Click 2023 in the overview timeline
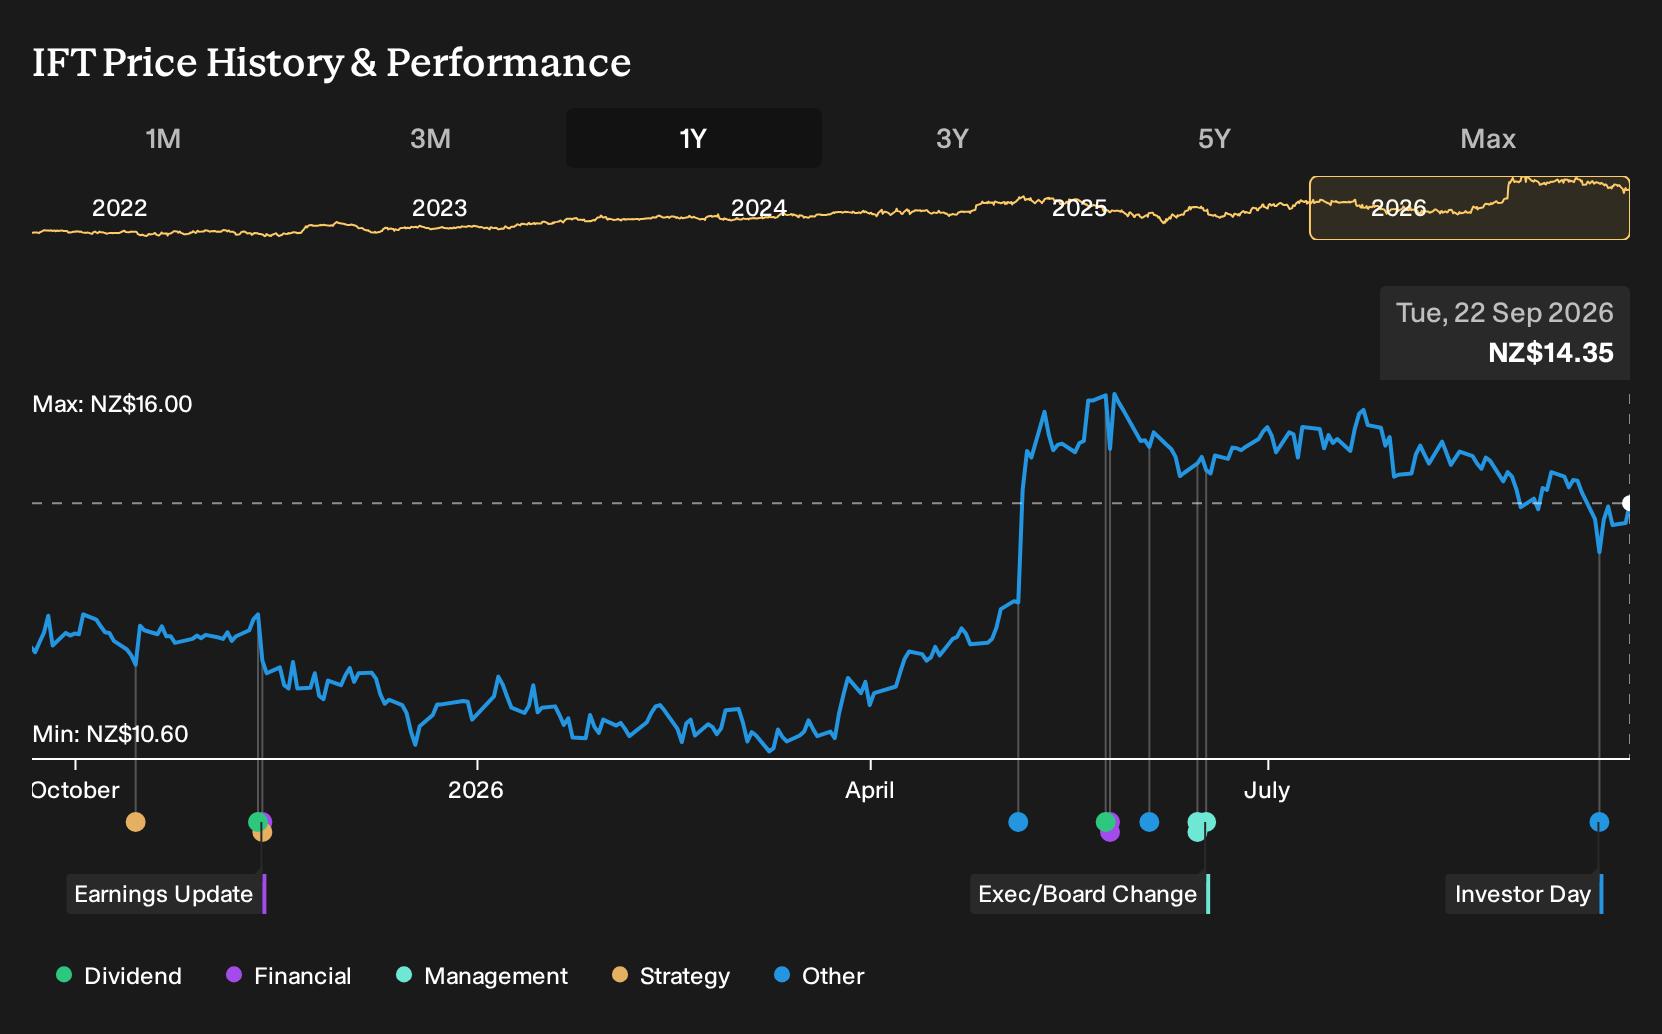 (440, 208)
